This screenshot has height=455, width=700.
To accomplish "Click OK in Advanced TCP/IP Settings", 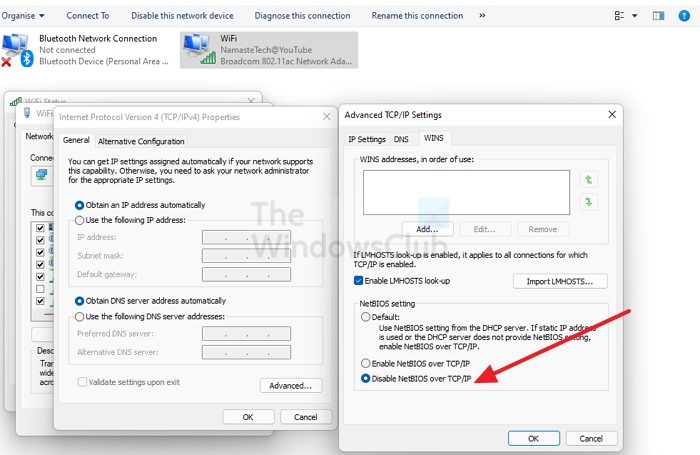I will [533, 438].
